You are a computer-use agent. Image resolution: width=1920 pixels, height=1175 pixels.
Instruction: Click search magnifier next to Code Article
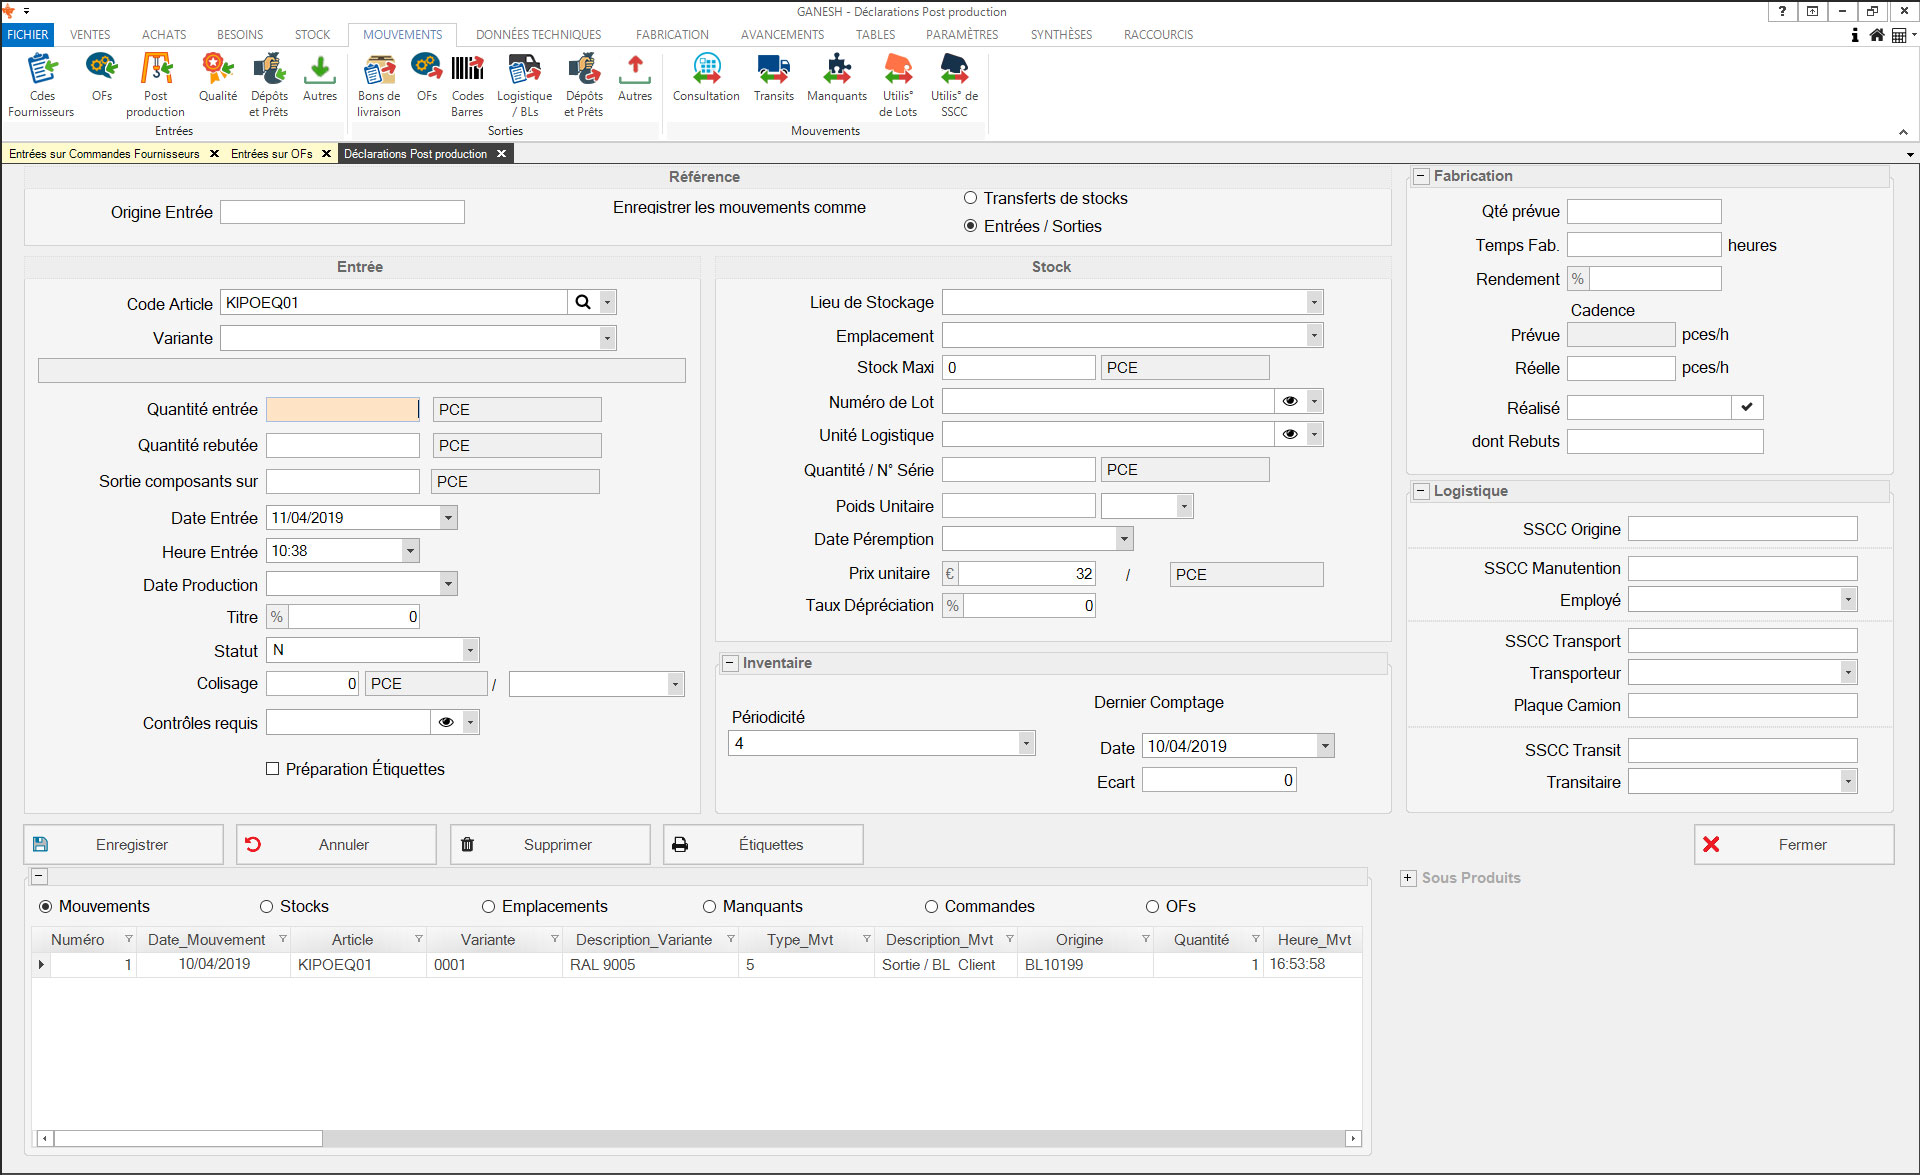tap(583, 302)
